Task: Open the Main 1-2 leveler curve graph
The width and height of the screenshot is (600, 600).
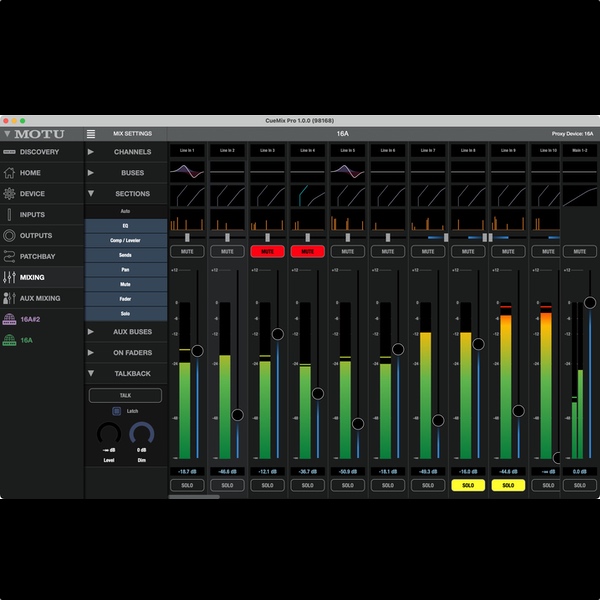Action: click(580, 196)
